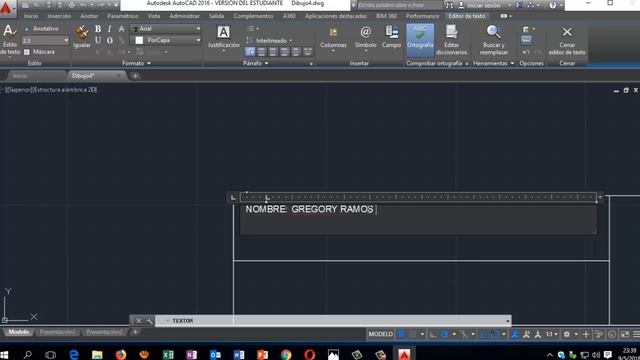Open the Símbolo insert menu
Viewport: 640px width, 360px height.
coord(365,38)
